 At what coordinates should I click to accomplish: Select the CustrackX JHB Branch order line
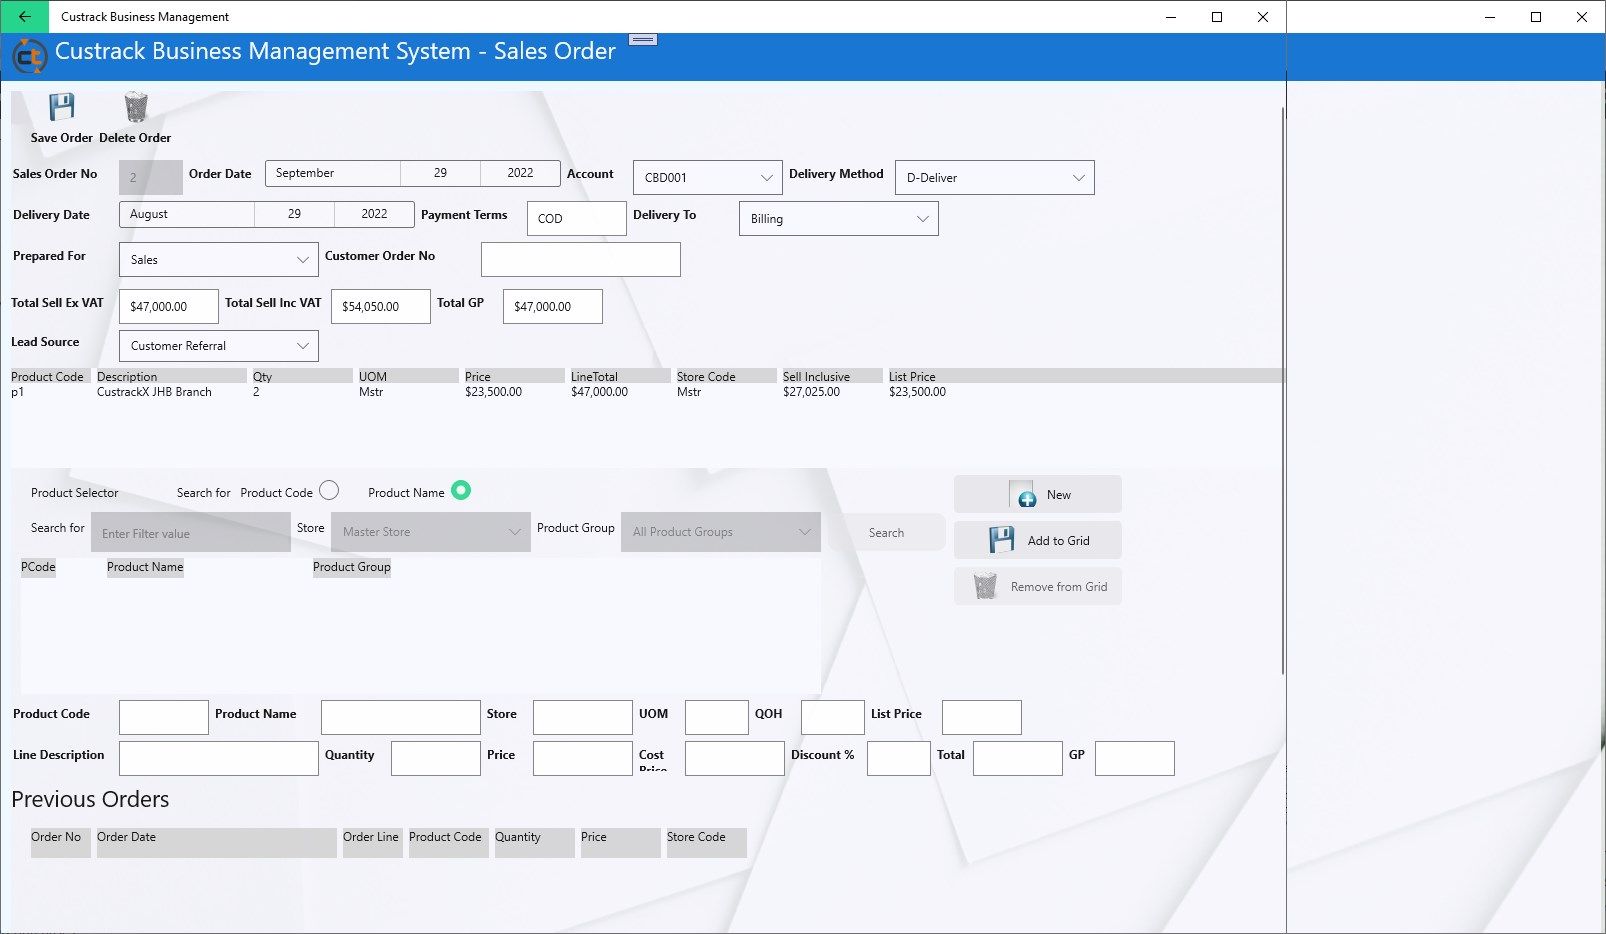point(647,392)
